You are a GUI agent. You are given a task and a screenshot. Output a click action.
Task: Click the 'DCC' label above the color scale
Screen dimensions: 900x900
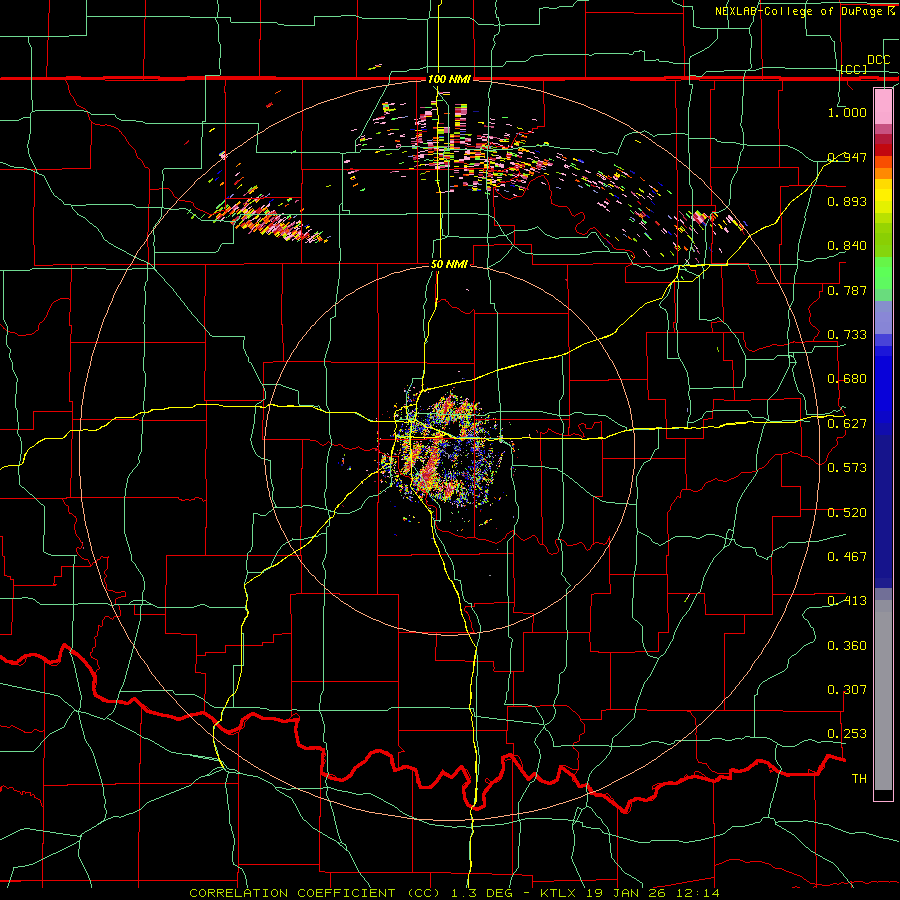878,60
